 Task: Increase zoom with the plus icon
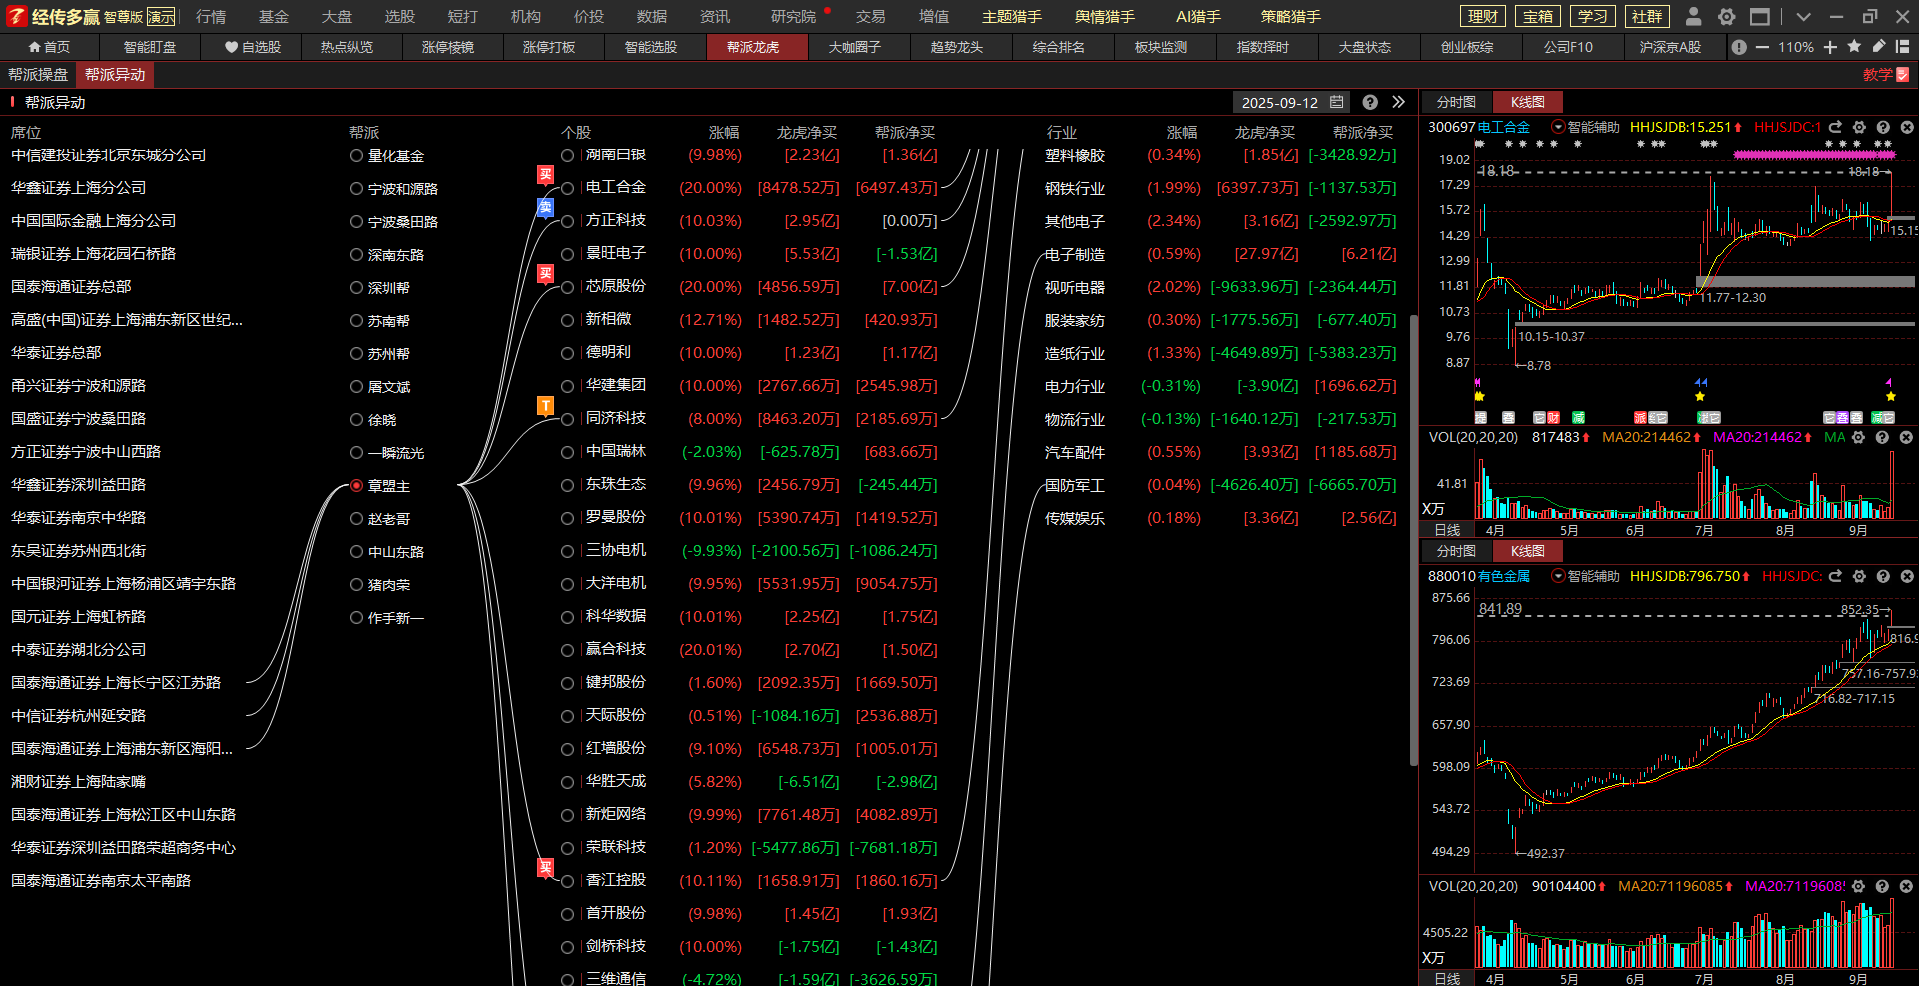1830,47
